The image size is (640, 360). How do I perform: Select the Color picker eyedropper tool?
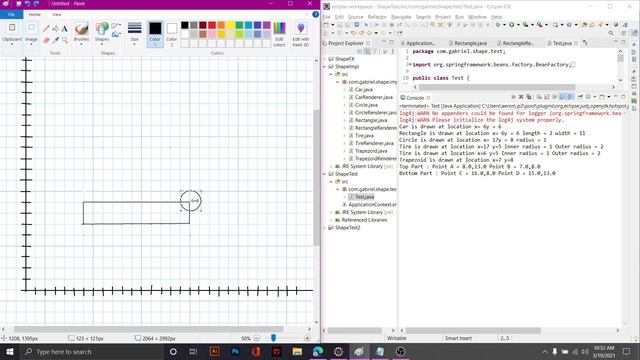(56, 40)
